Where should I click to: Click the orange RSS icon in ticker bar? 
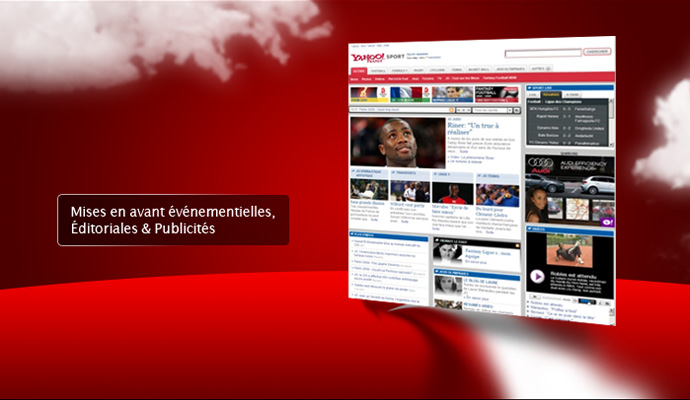click(x=451, y=110)
